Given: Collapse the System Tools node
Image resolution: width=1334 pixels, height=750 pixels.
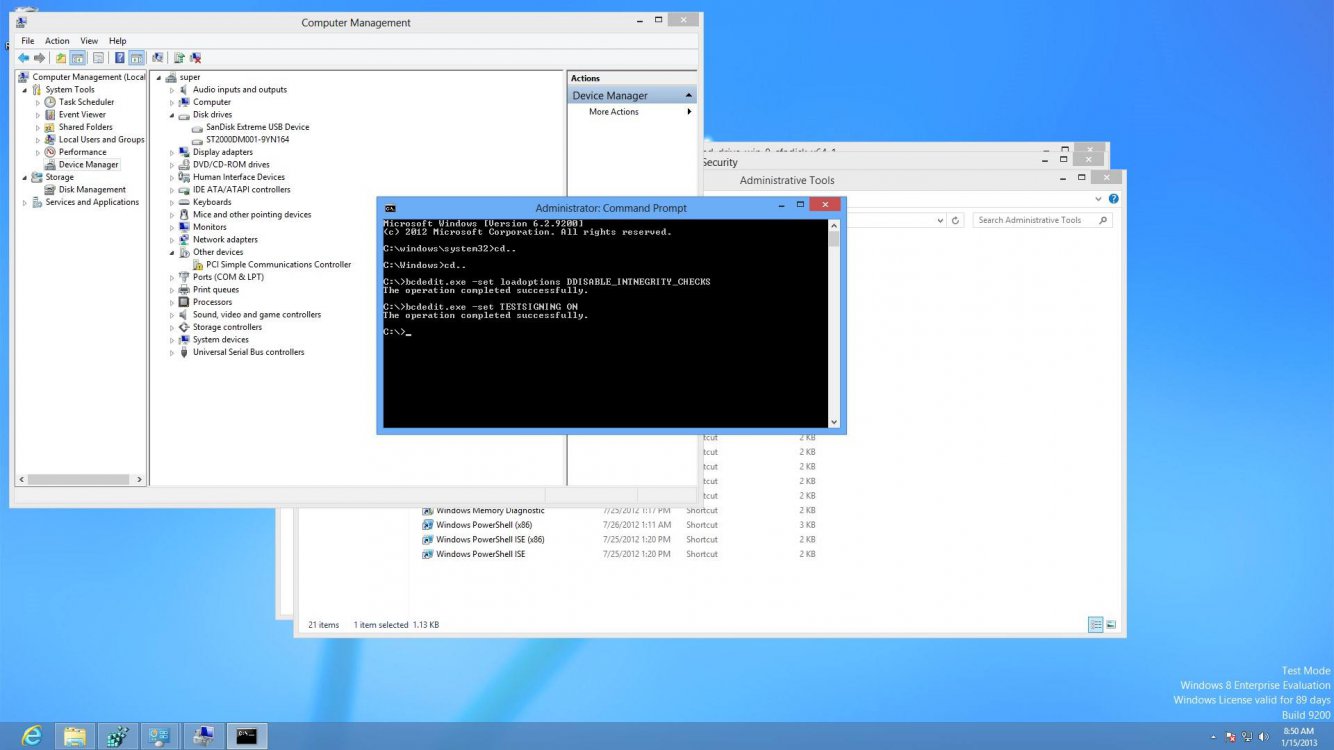Looking at the screenshot, I should pos(26,90).
